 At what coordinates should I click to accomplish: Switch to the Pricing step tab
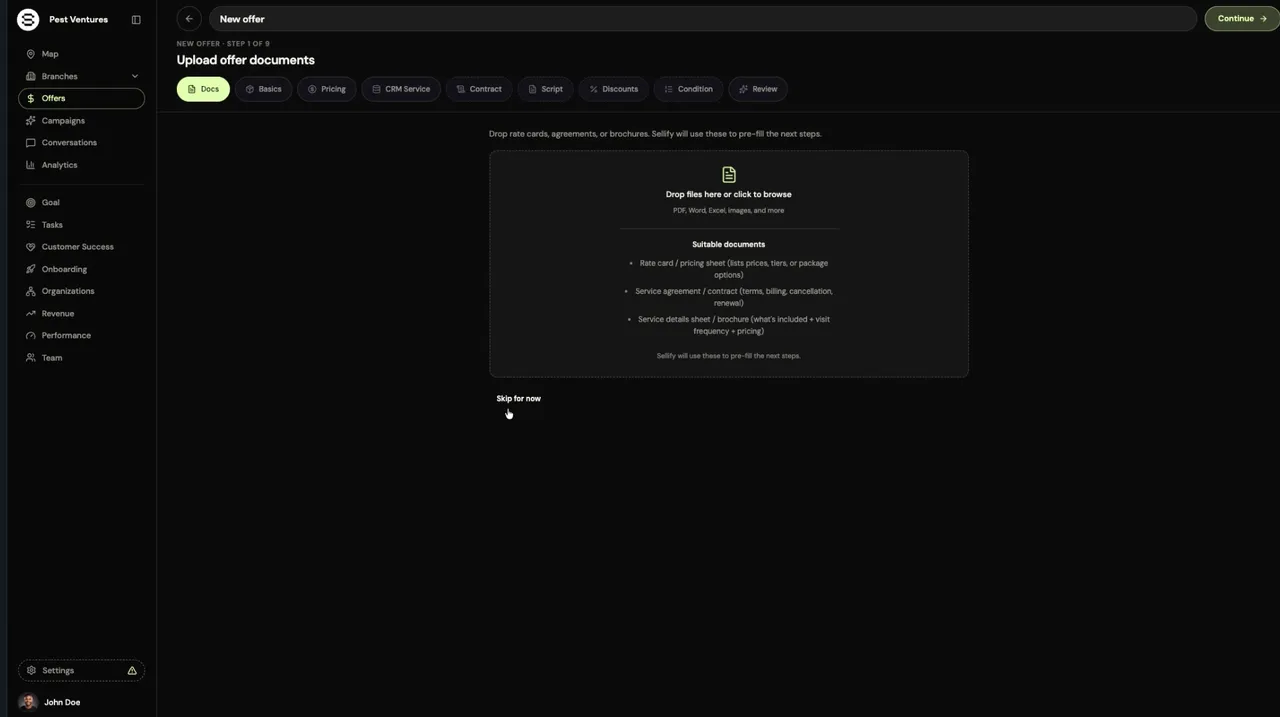327,89
